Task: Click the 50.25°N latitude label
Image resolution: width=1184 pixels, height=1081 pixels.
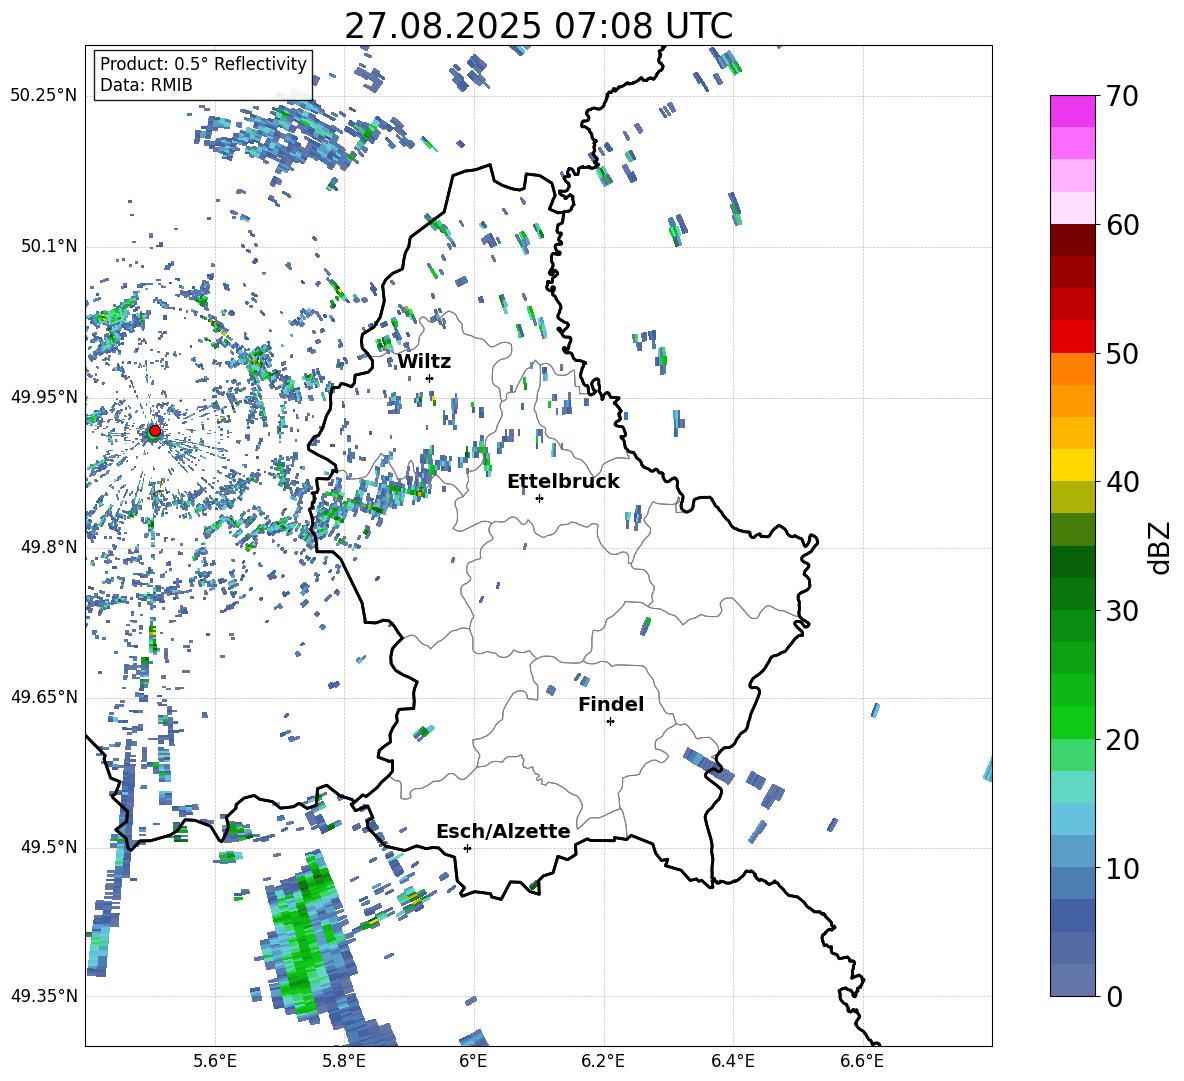Action: pyautogui.click(x=44, y=96)
